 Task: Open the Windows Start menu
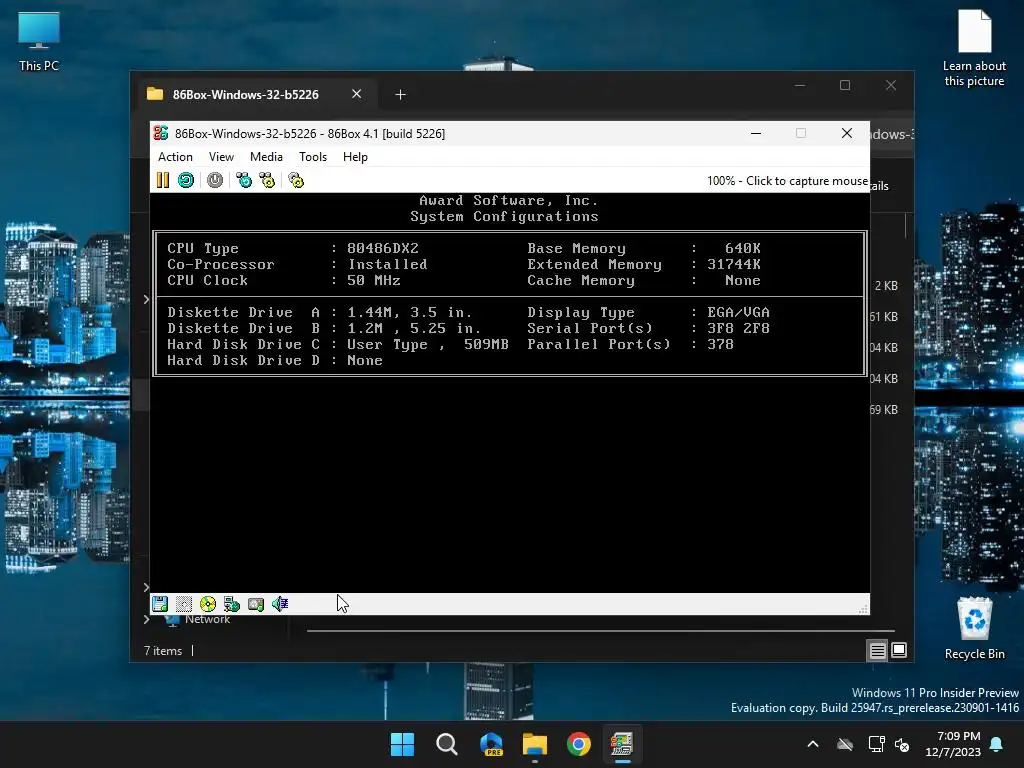click(x=402, y=744)
